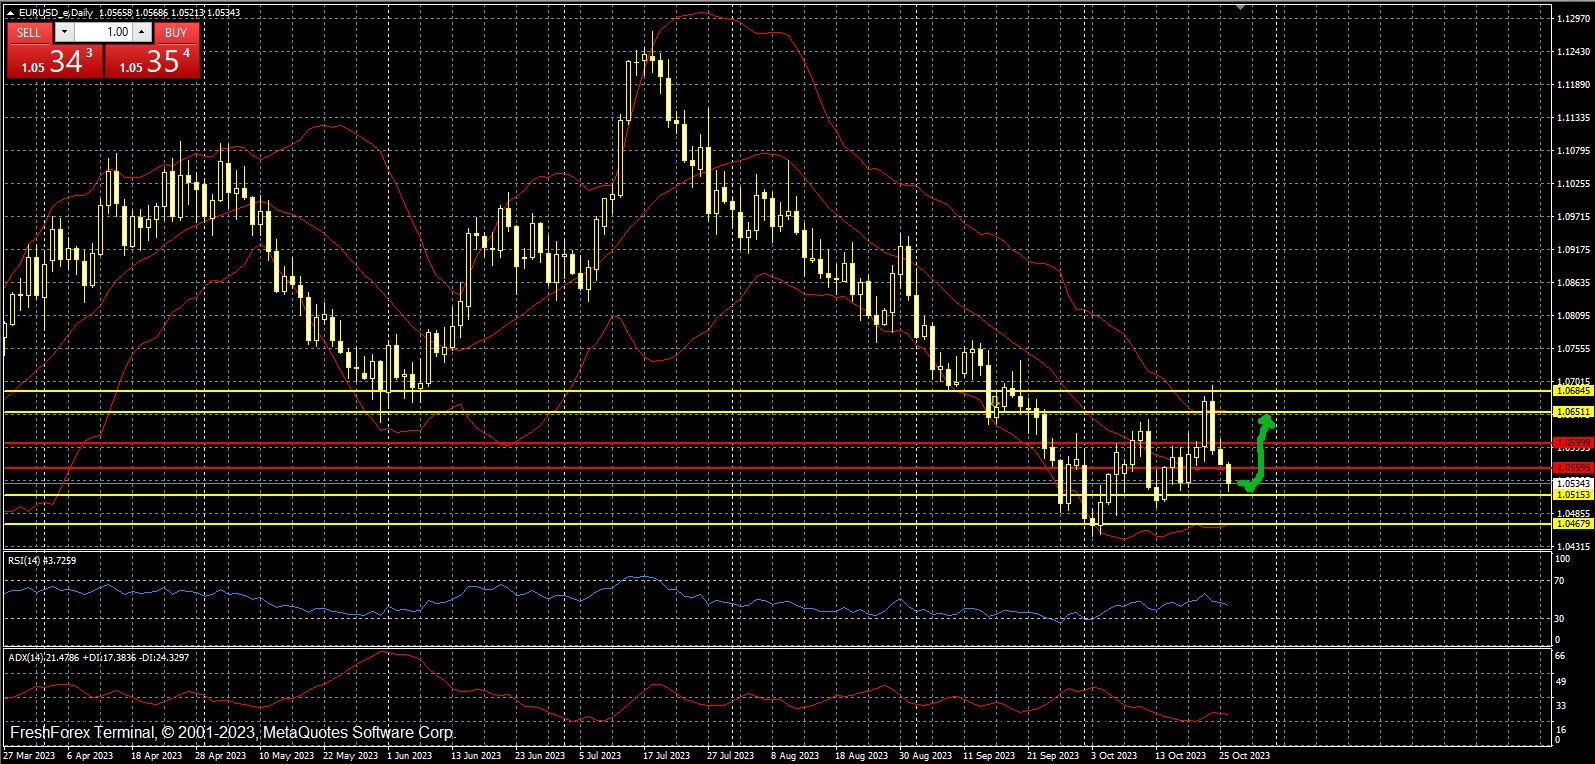
Task: Click the yellow 1.06845 price level label
Action: (1573, 391)
